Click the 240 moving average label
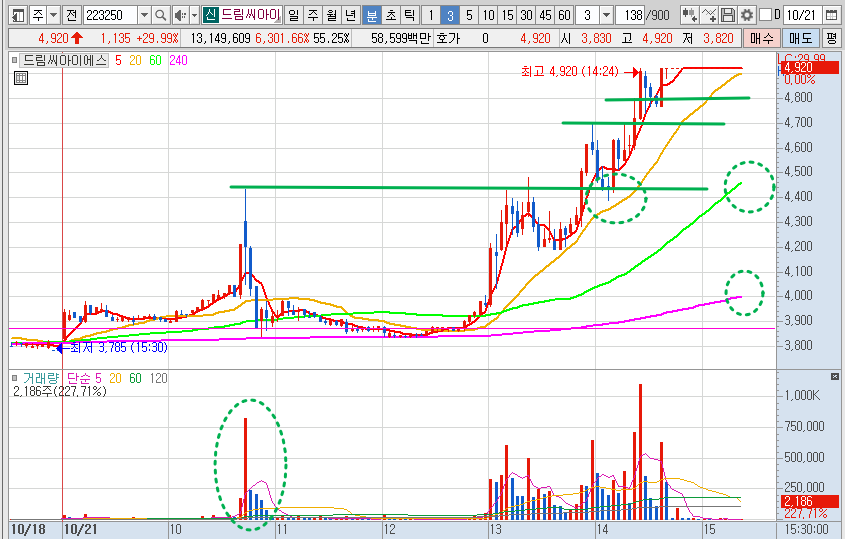845x539 pixels. click(x=178, y=60)
